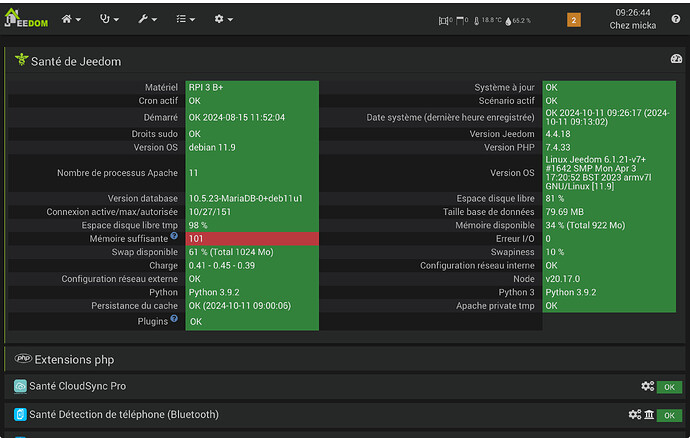Click the Connexion value 10/27/151

(x=210, y=212)
